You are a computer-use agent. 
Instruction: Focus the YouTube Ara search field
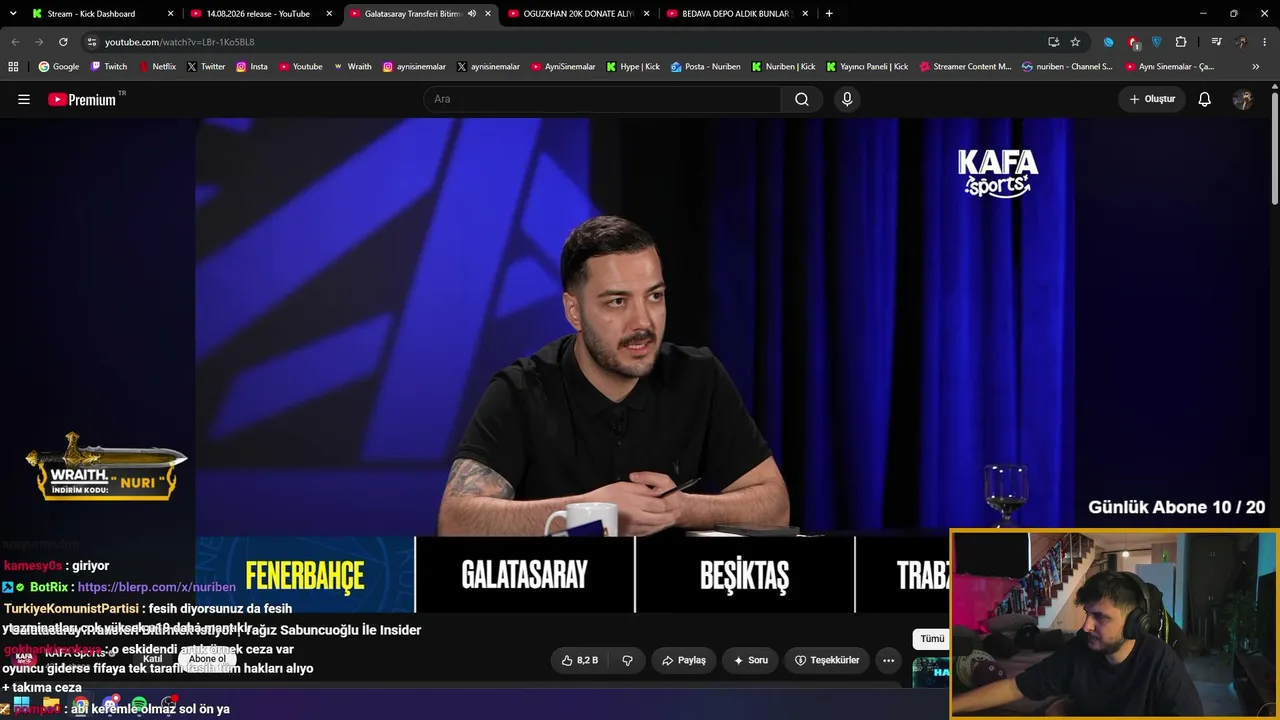click(603, 99)
